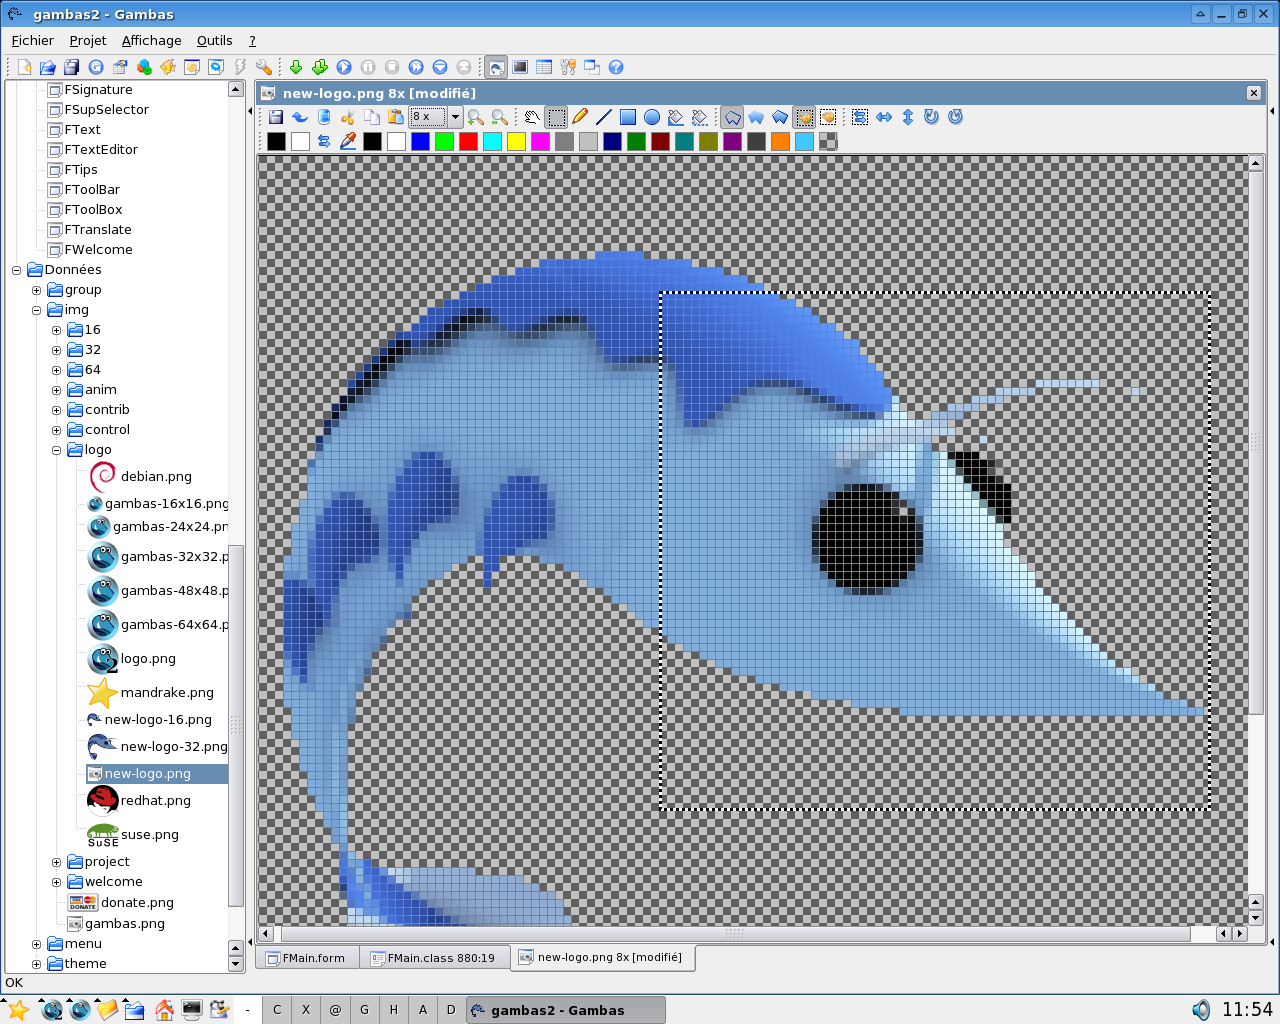Swap foreground and background colors
This screenshot has width=1280, height=1024.
[x=324, y=141]
